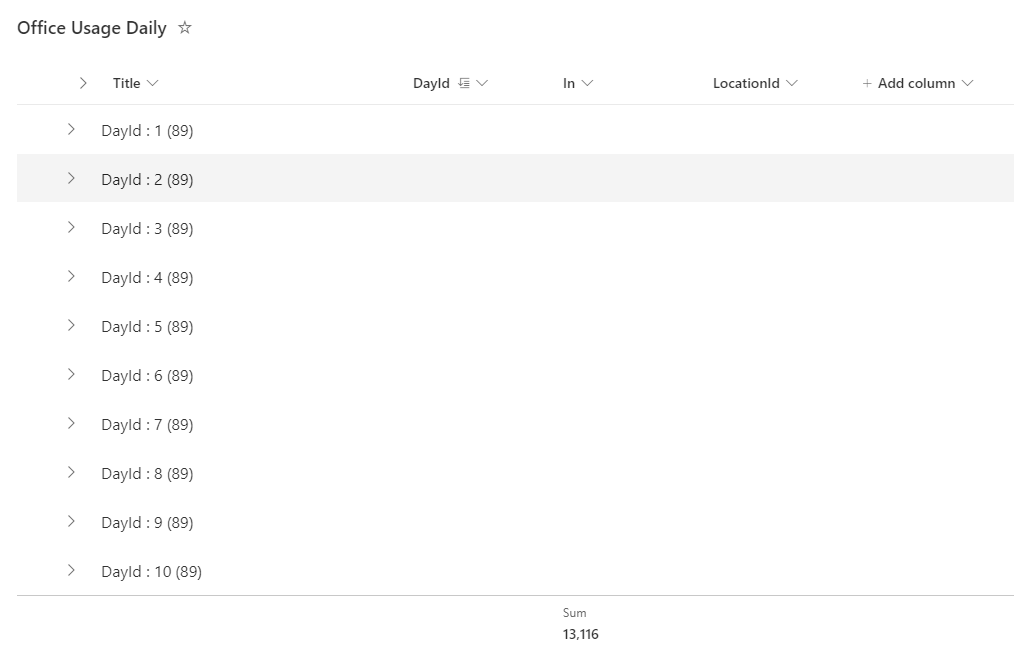
Task: Expand the DayId : 2 group
Action: coord(71,178)
